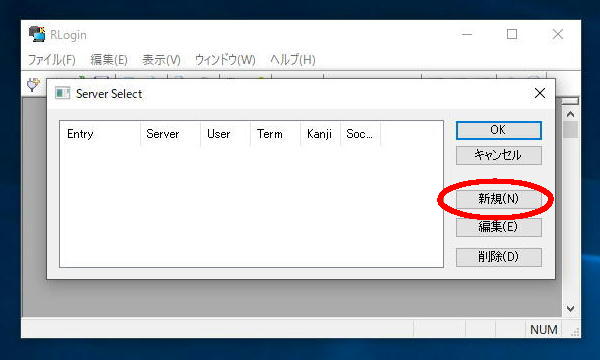The width and height of the screenshot is (600, 360).
Task: Create a new entry with 新規(N)
Action: click(499, 199)
